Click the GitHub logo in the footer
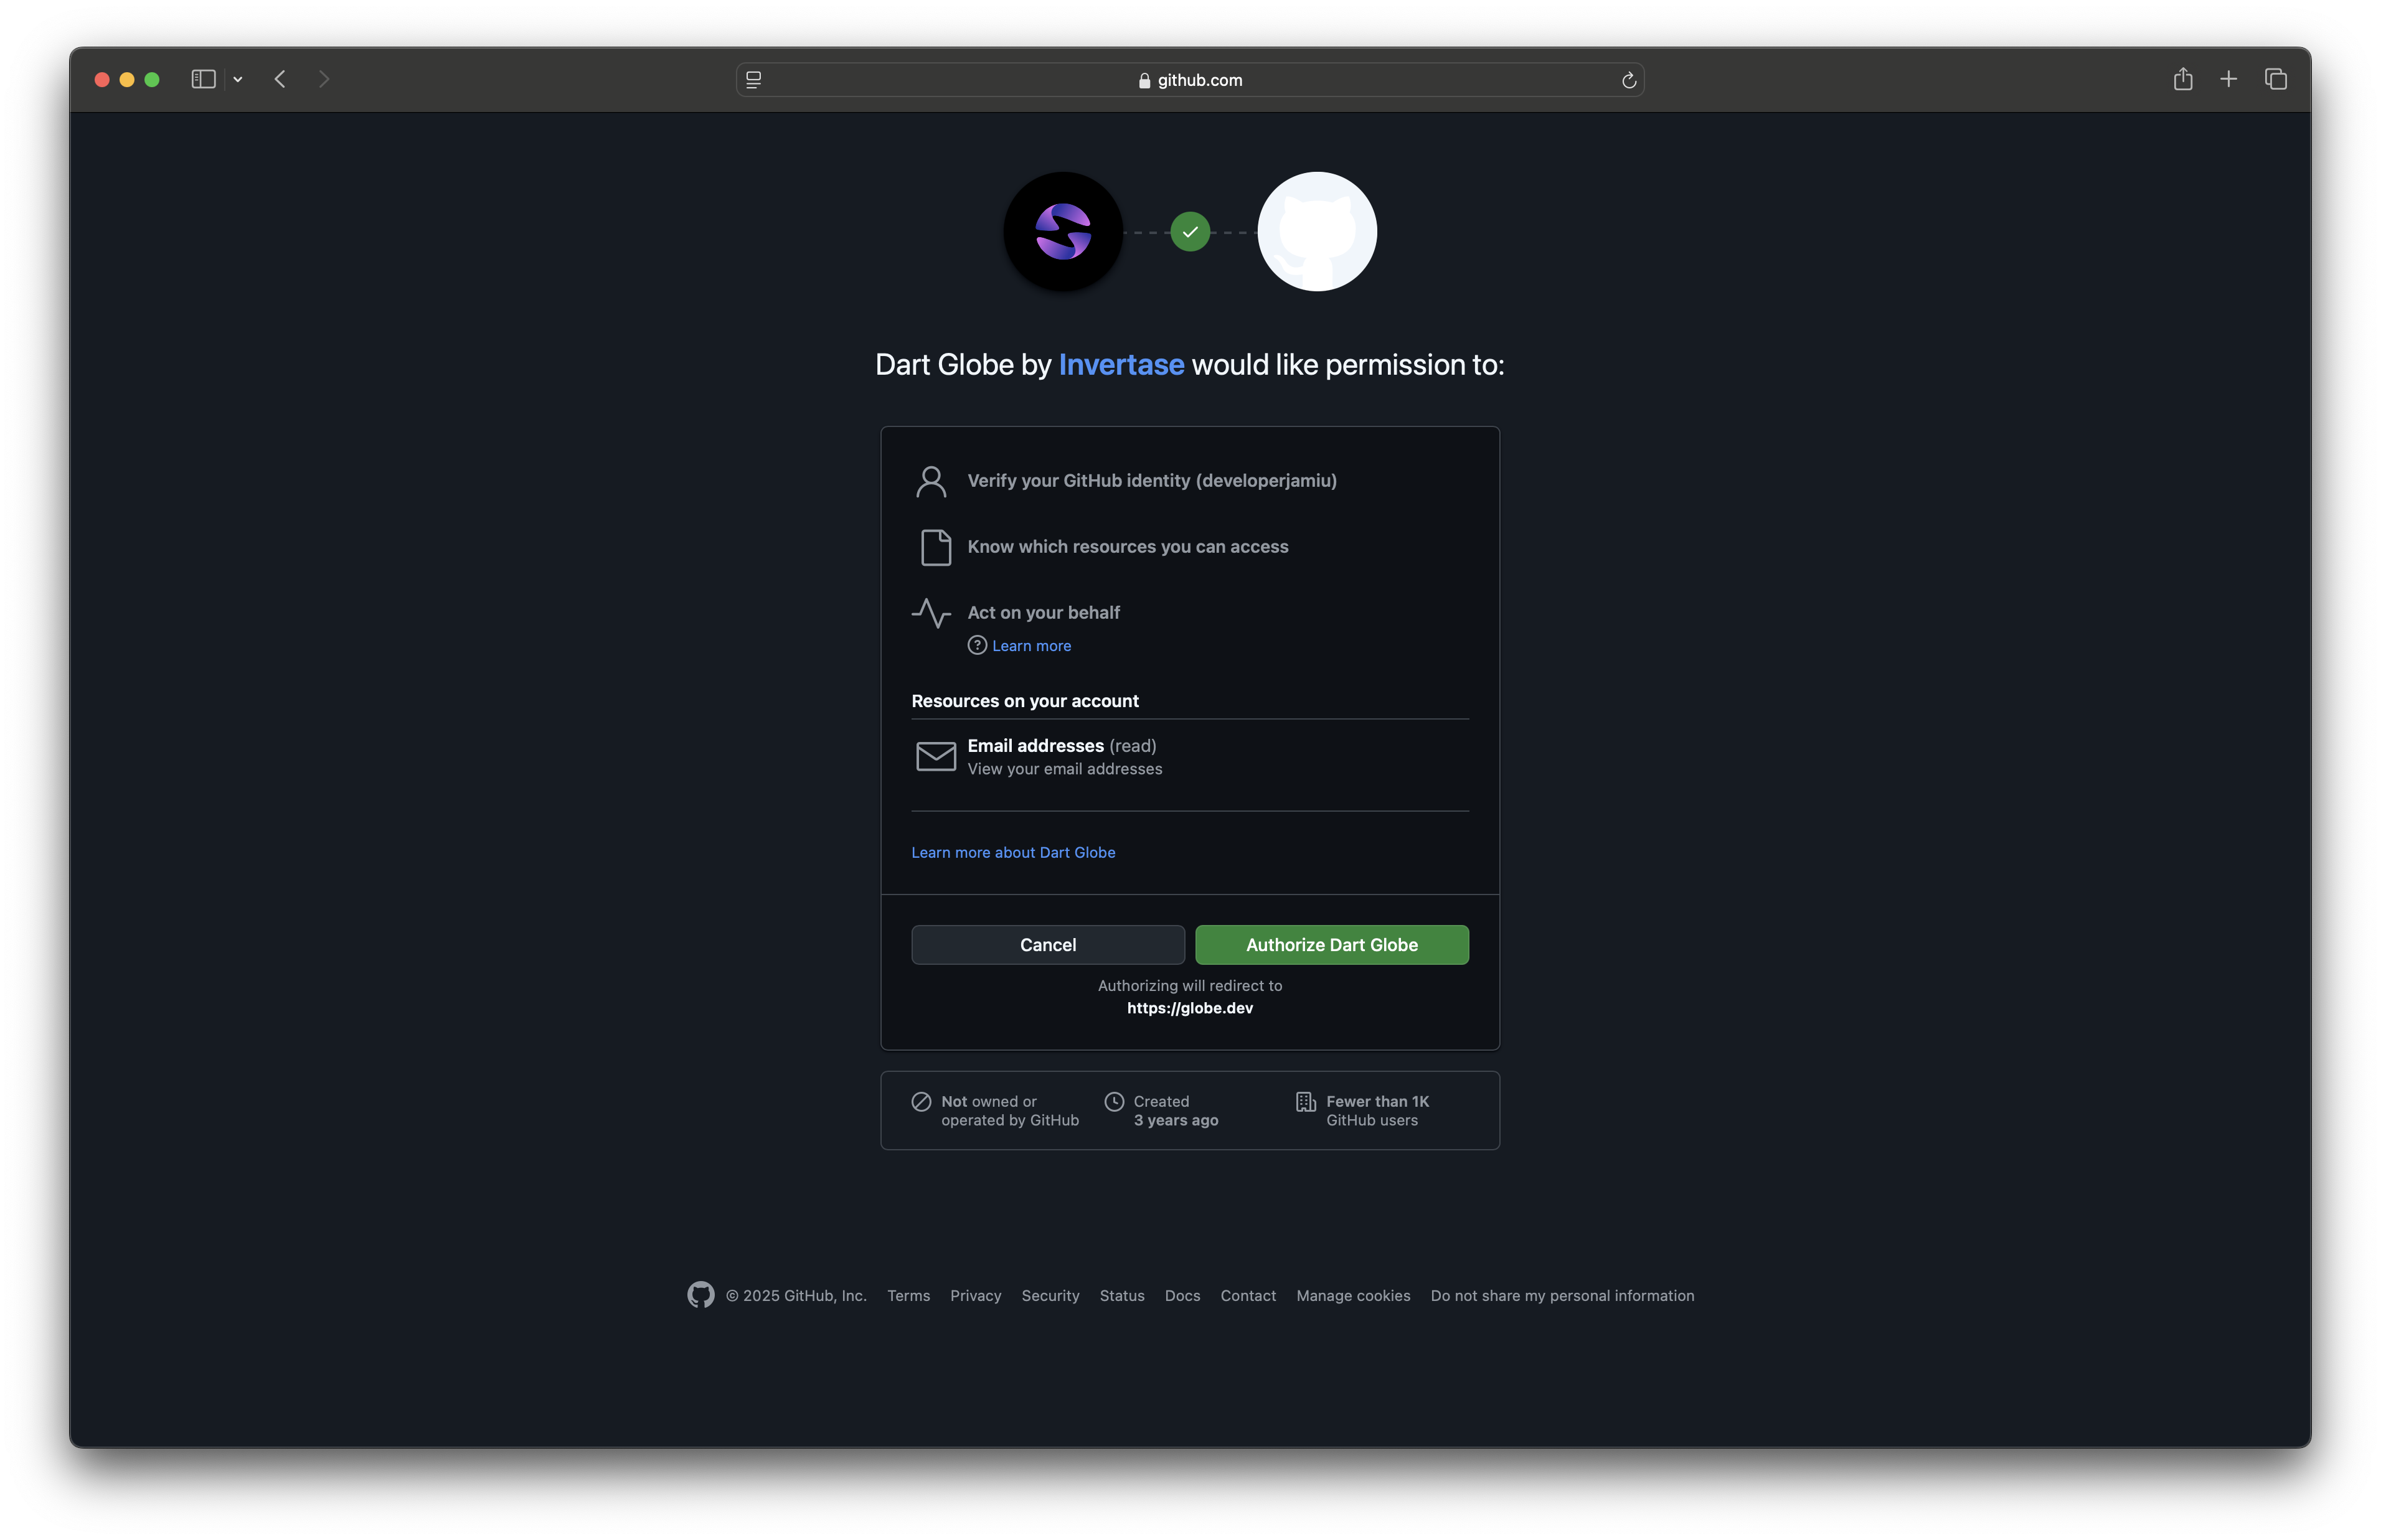Screen dimensions: 2381x1540 click(701, 1295)
